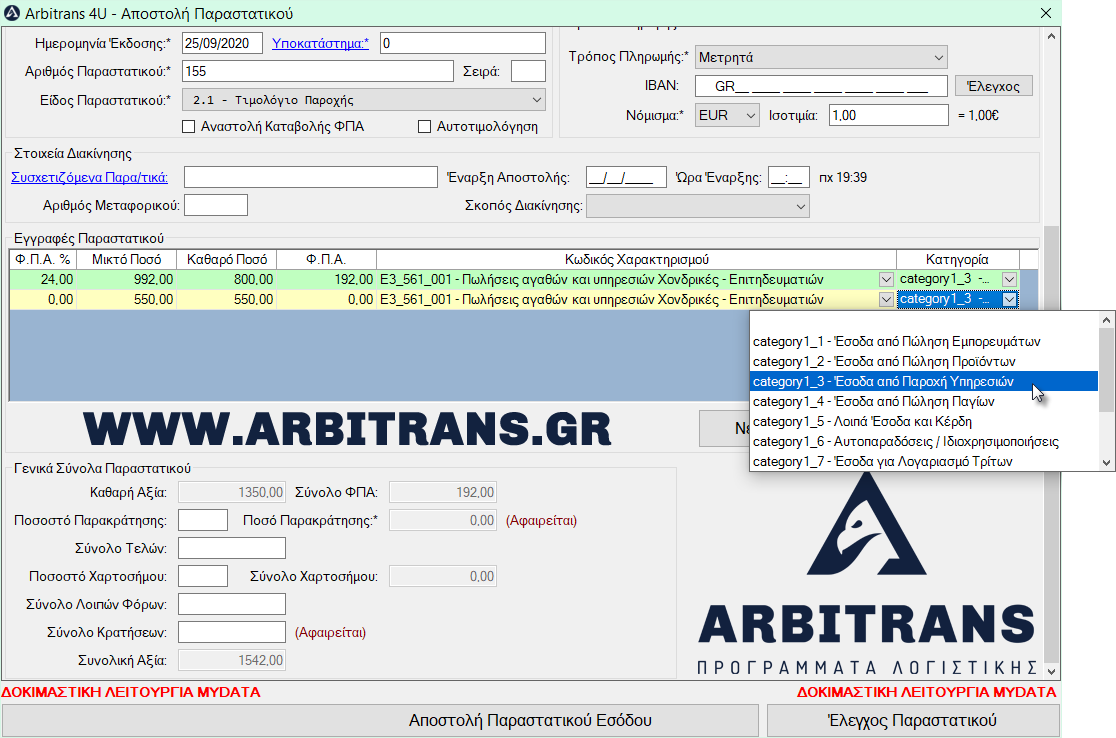Click the Ποσοστό Παρακράτησης field
This screenshot has height=738, width=1116.
[203, 520]
